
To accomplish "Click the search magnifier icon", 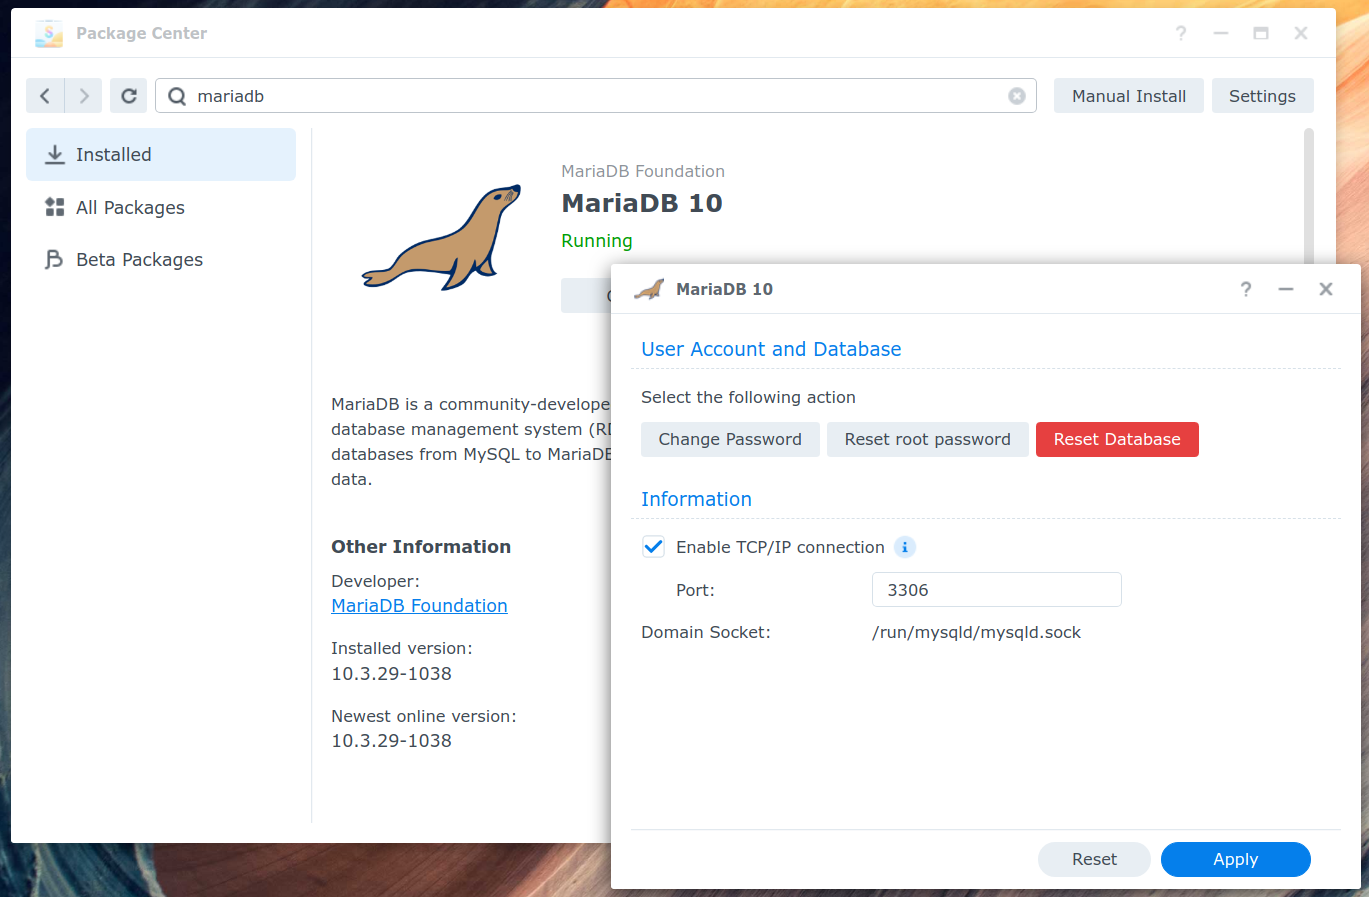I will pyautogui.click(x=177, y=96).
